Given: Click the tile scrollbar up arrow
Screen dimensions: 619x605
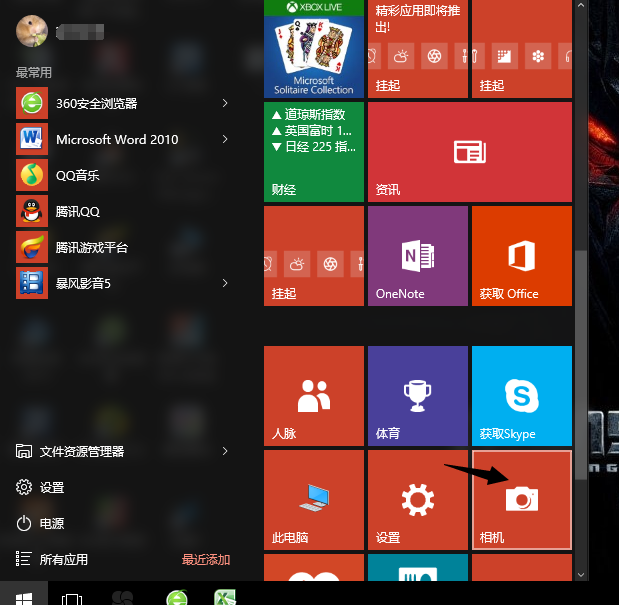Looking at the screenshot, I should [x=581, y=6].
